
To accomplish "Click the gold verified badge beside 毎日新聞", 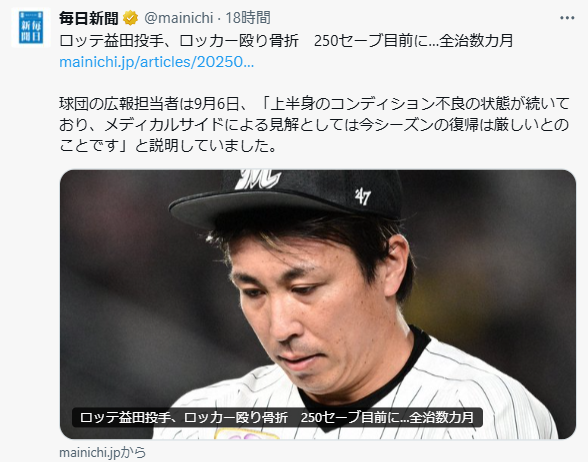I will point(130,18).
